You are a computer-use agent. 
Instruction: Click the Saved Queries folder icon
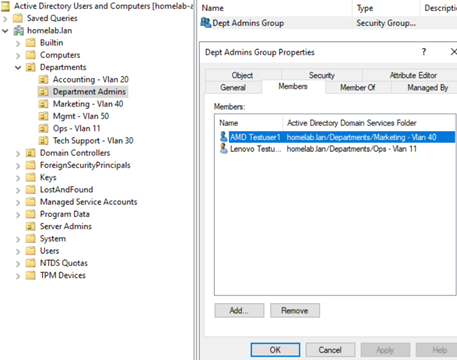(18, 18)
